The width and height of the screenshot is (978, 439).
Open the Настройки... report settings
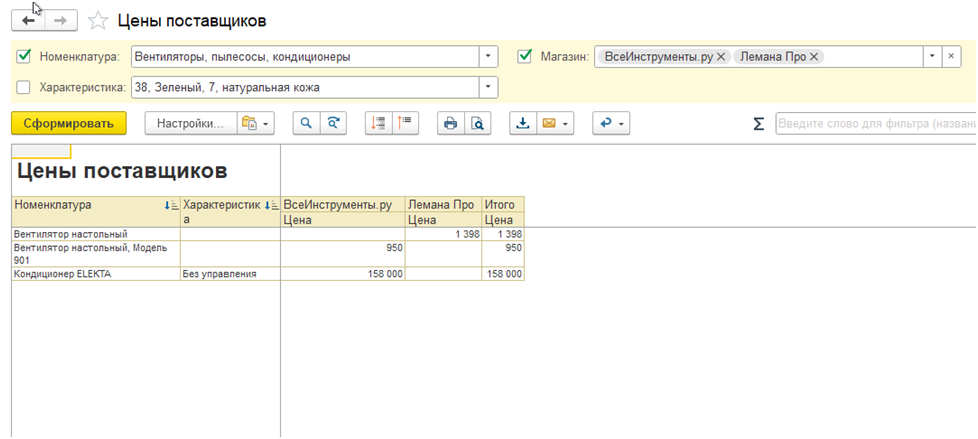click(x=190, y=123)
